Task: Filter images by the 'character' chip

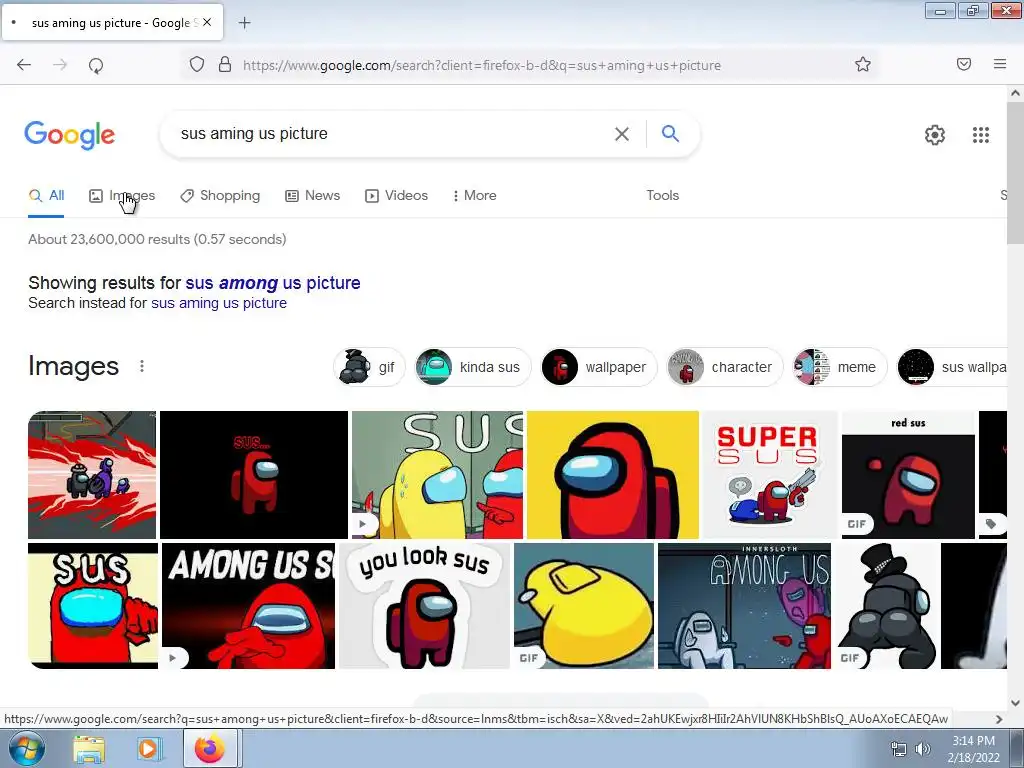Action: pyautogui.click(x=724, y=367)
